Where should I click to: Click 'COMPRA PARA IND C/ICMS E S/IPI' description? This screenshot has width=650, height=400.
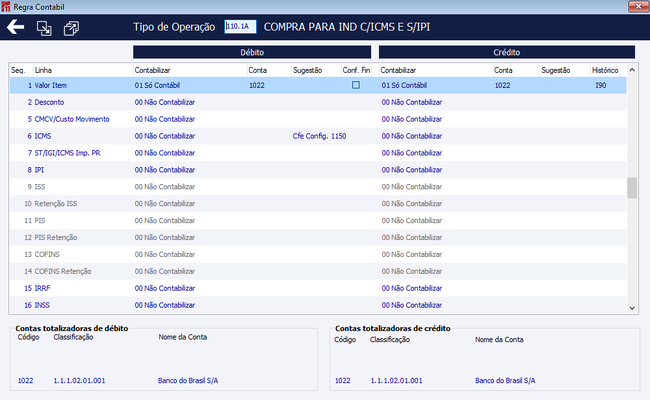347,27
